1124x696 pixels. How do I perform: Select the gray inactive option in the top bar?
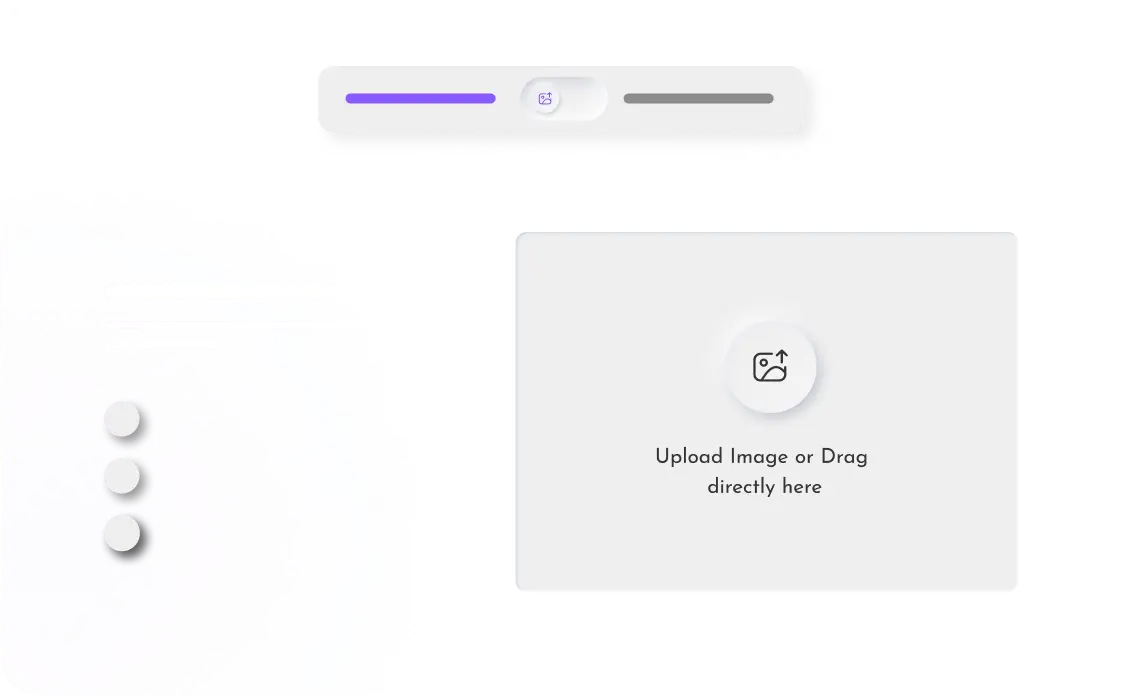pyautogui.click(x=698, y=99)
